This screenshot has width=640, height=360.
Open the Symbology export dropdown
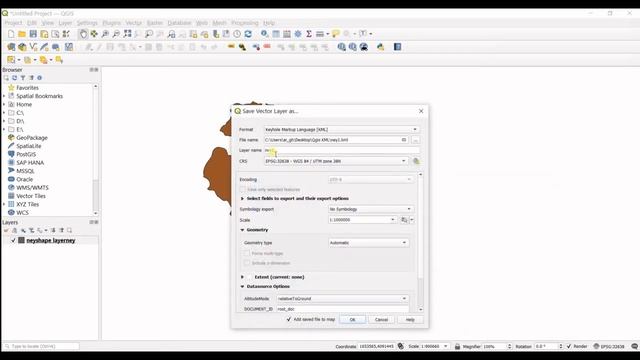click(x=370, y=209)
